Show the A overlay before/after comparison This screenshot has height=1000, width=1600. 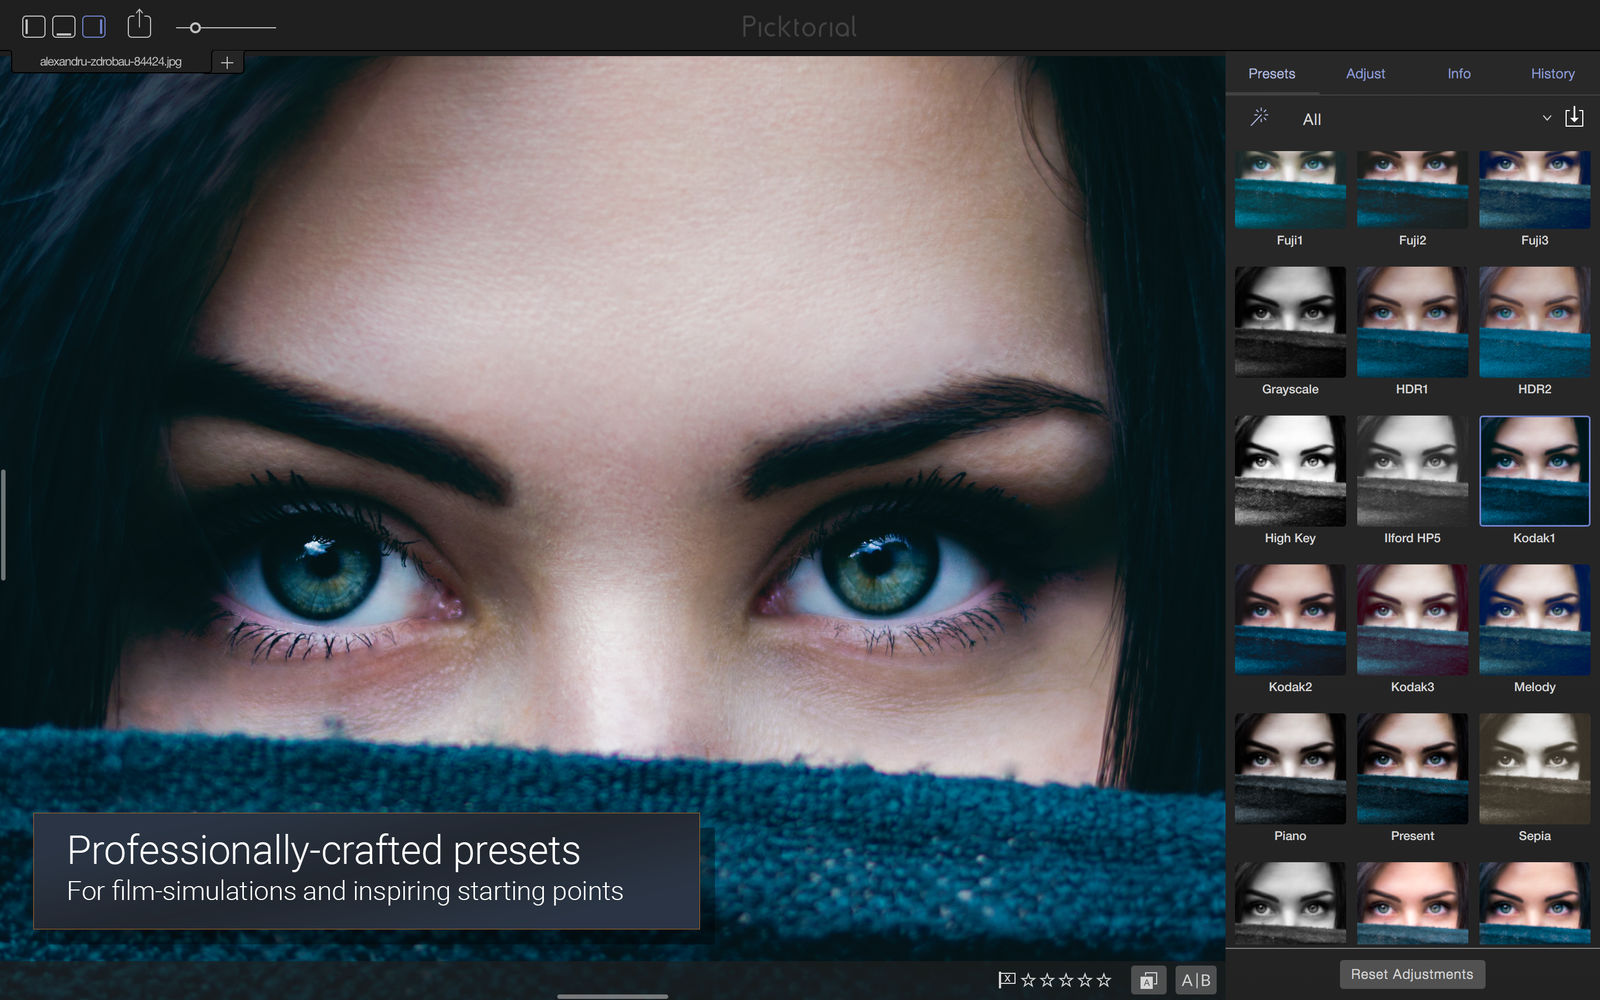click(1148, 980)
